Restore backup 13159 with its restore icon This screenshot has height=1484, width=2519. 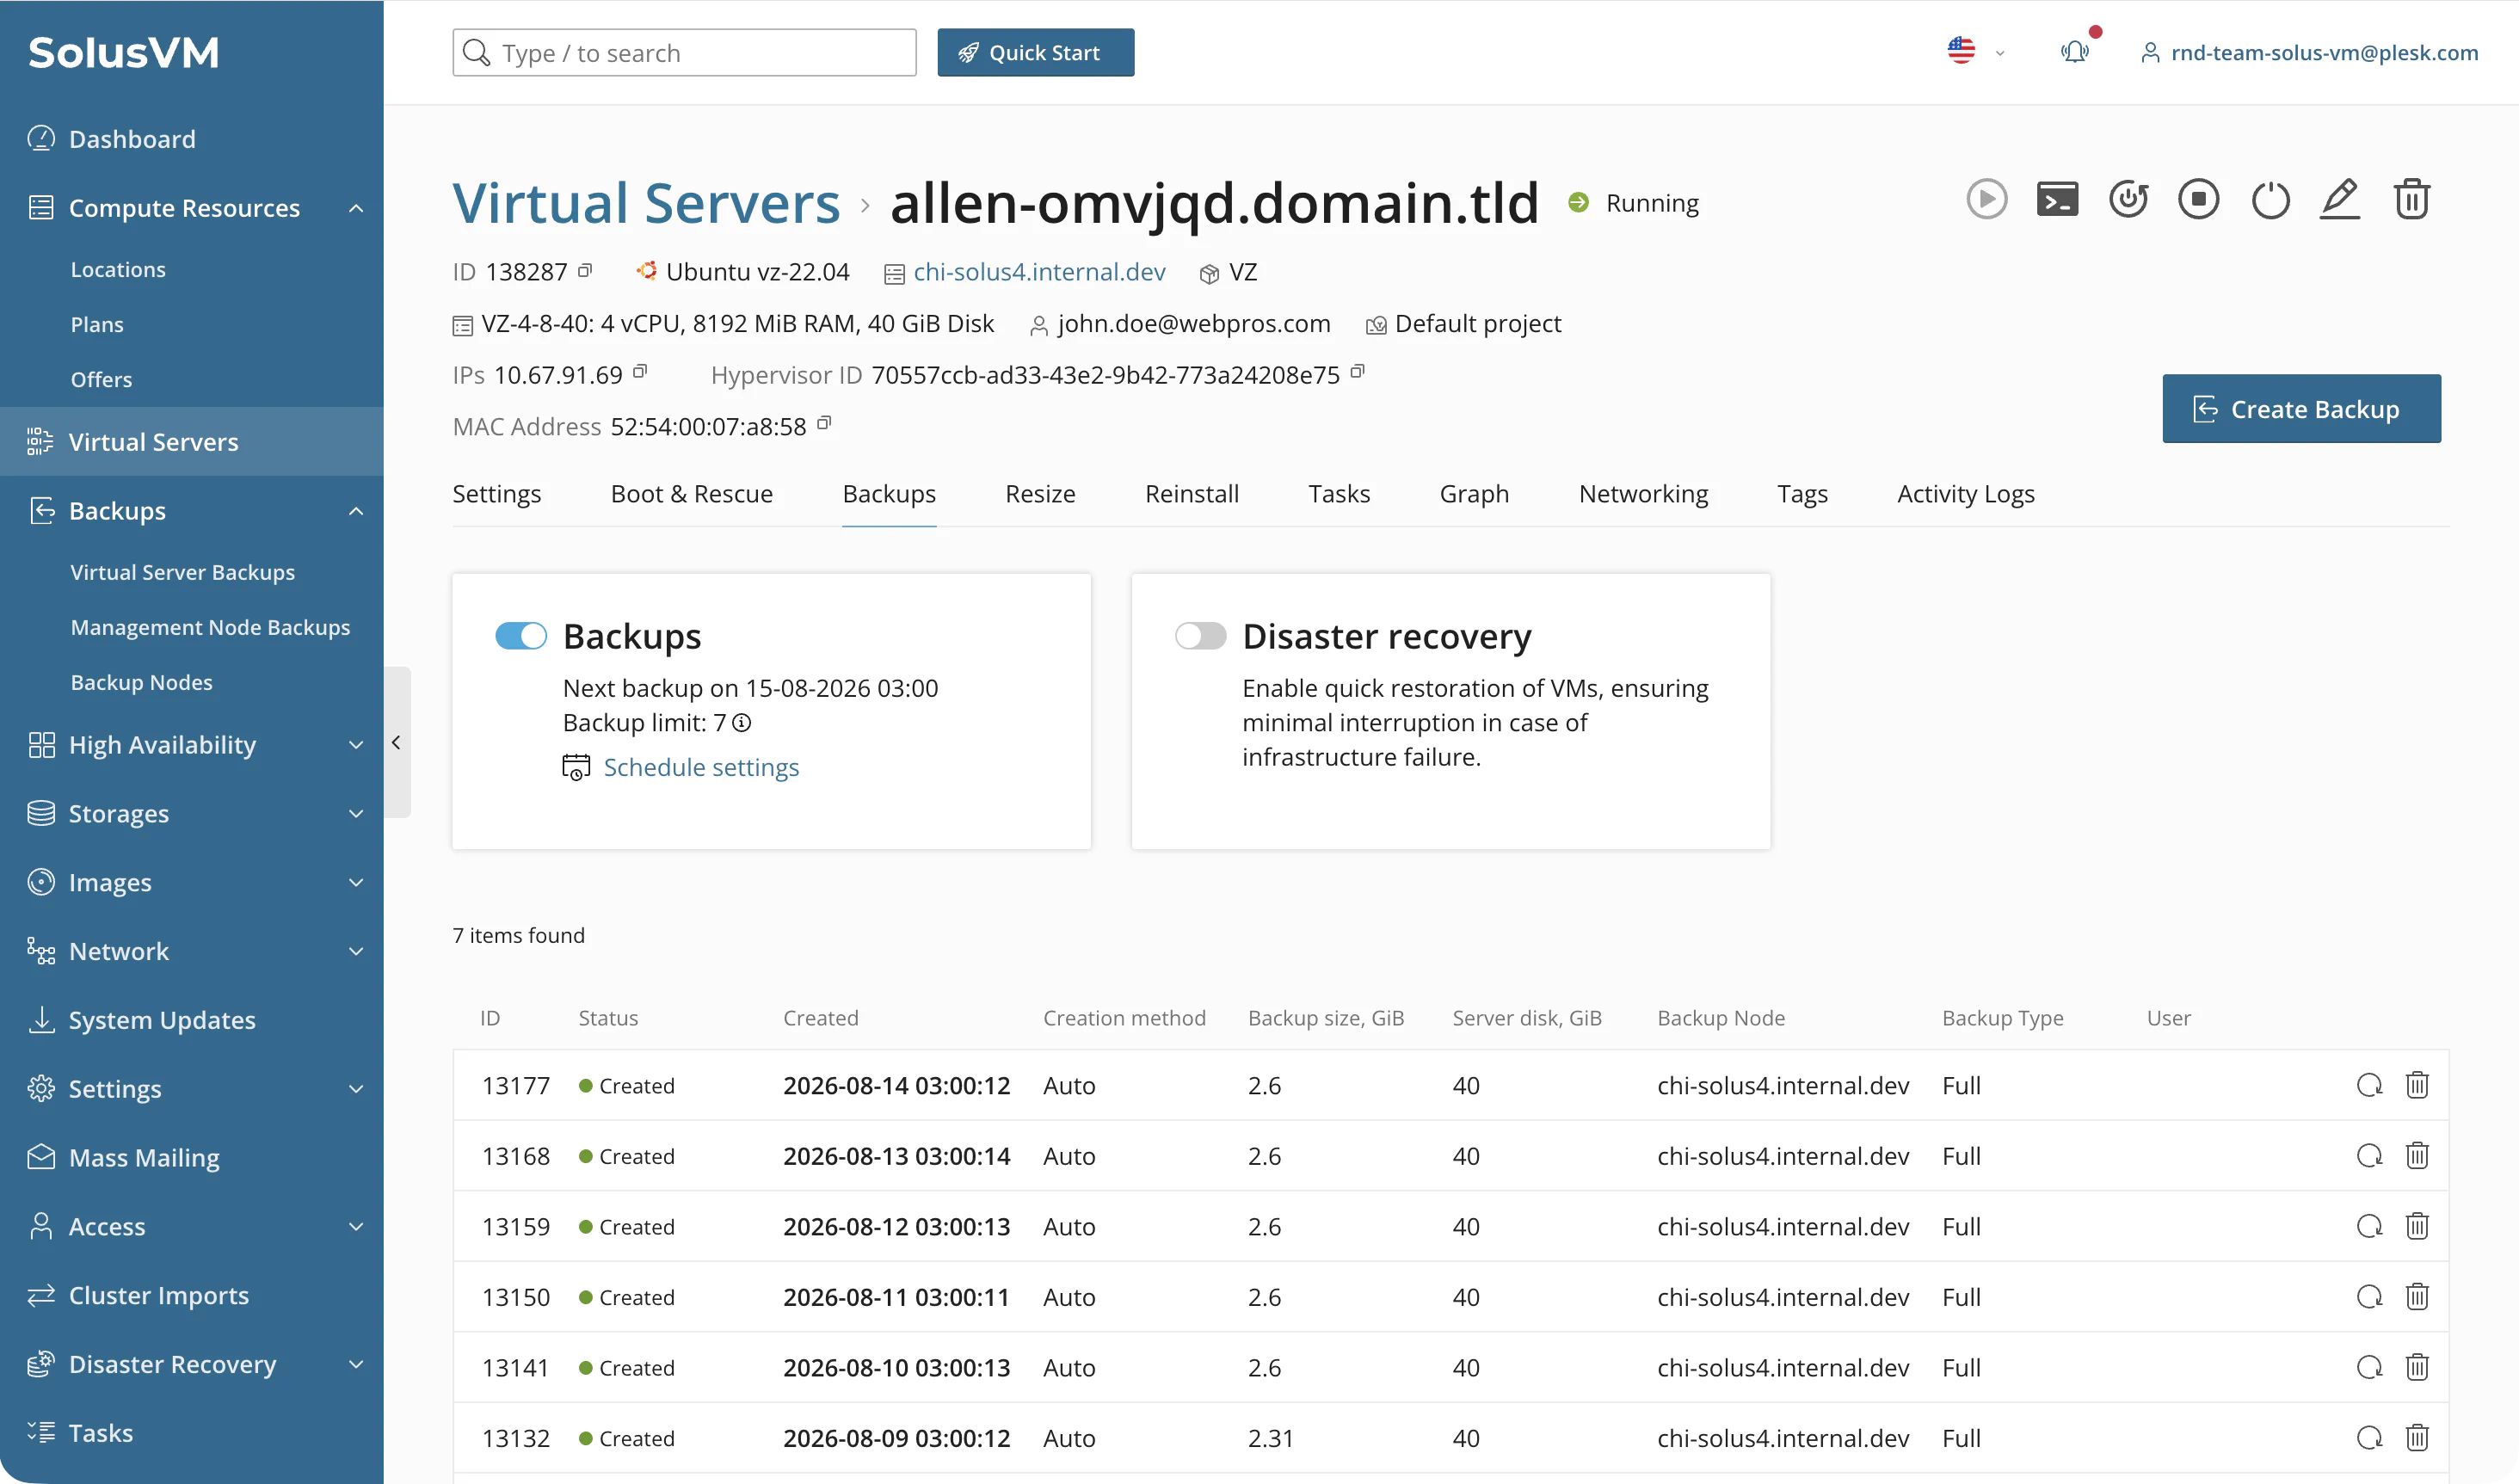point(2369,1226)
